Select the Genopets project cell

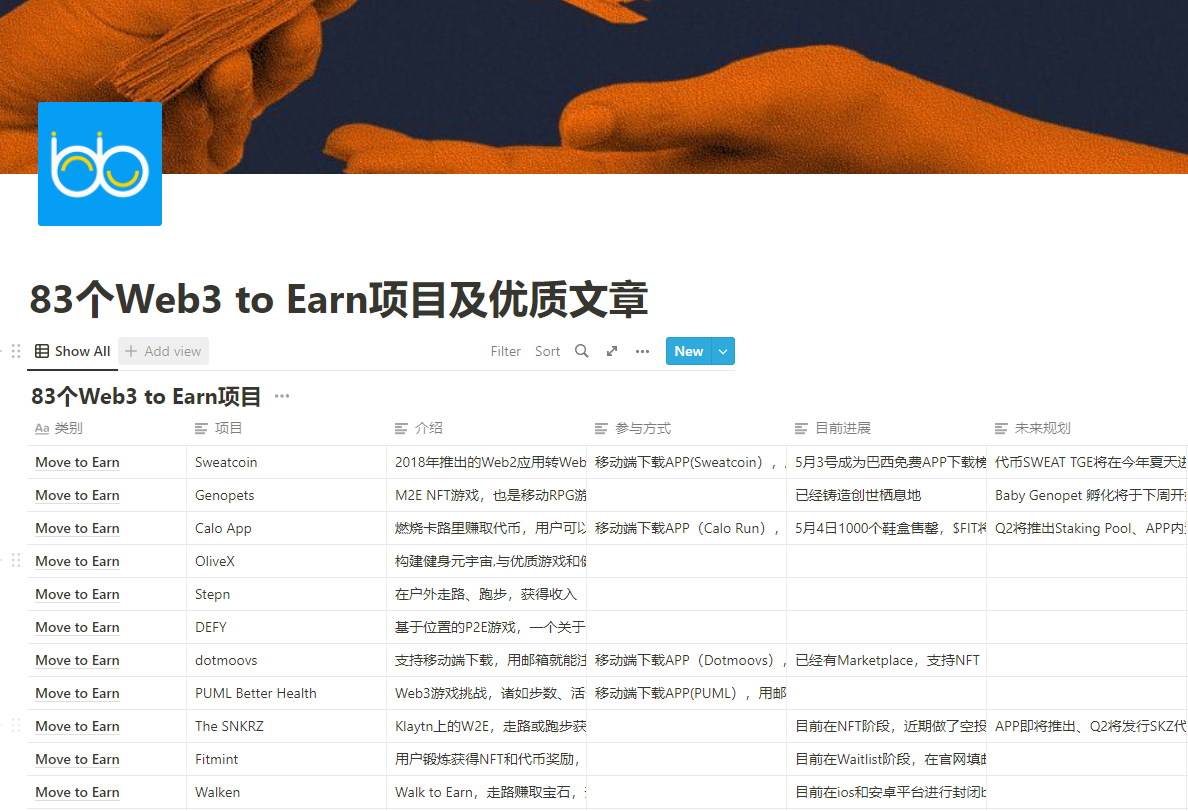[x=286, y=495]
